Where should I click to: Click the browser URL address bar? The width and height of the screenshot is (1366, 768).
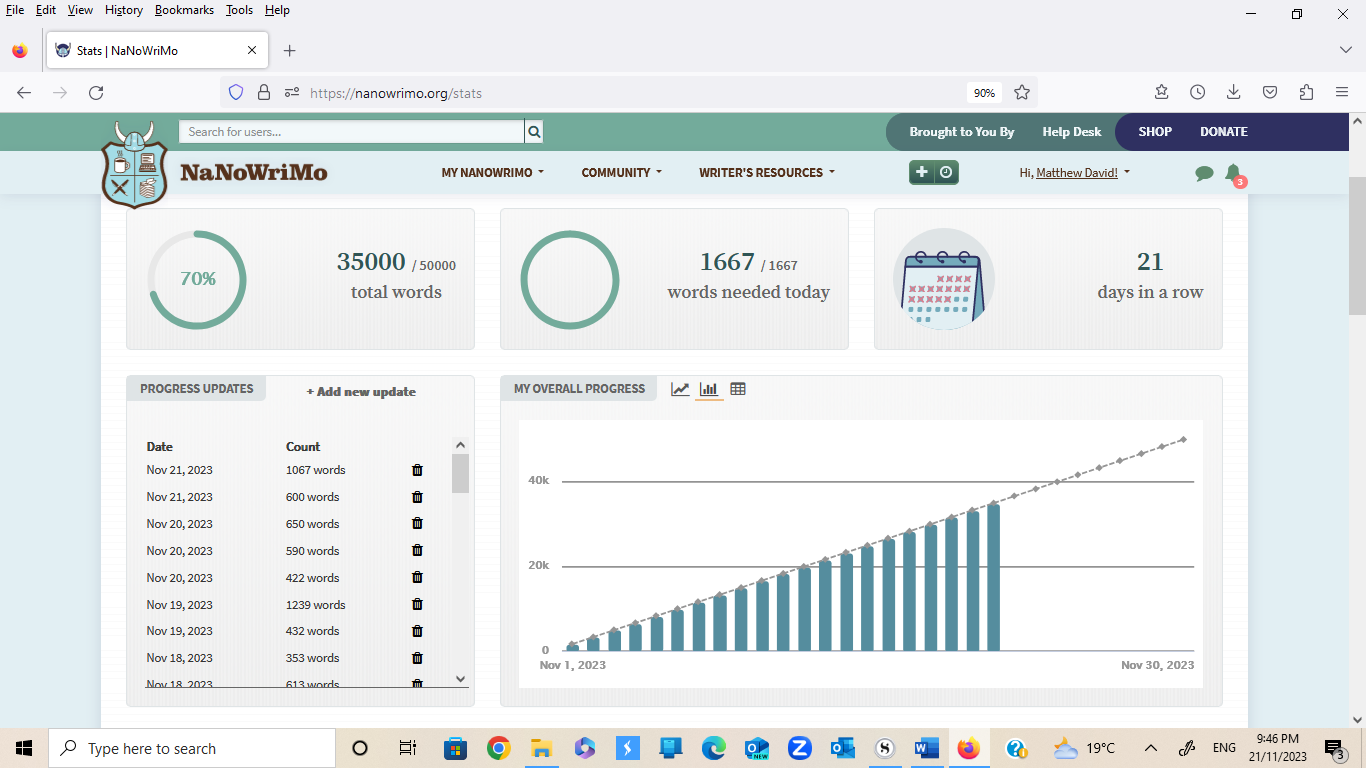pyautogui.click(x=630, y=92)
